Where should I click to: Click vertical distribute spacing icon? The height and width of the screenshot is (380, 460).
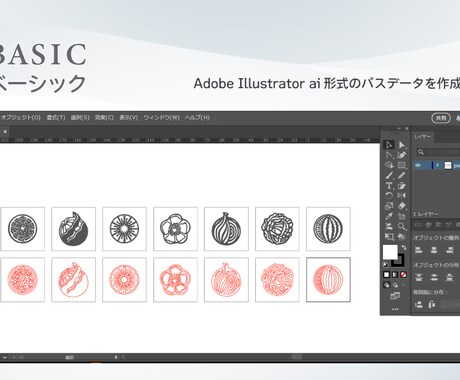[x=419, y=304]
